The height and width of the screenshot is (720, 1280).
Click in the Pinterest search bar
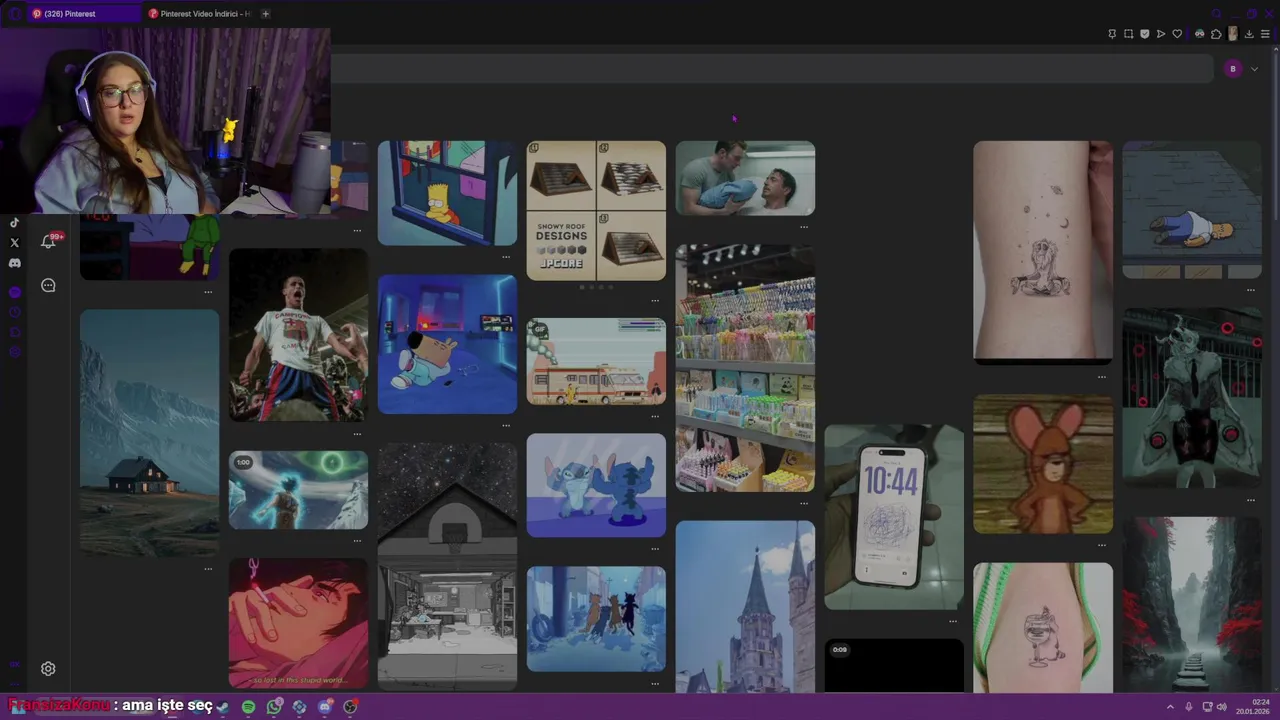point(771,68)
